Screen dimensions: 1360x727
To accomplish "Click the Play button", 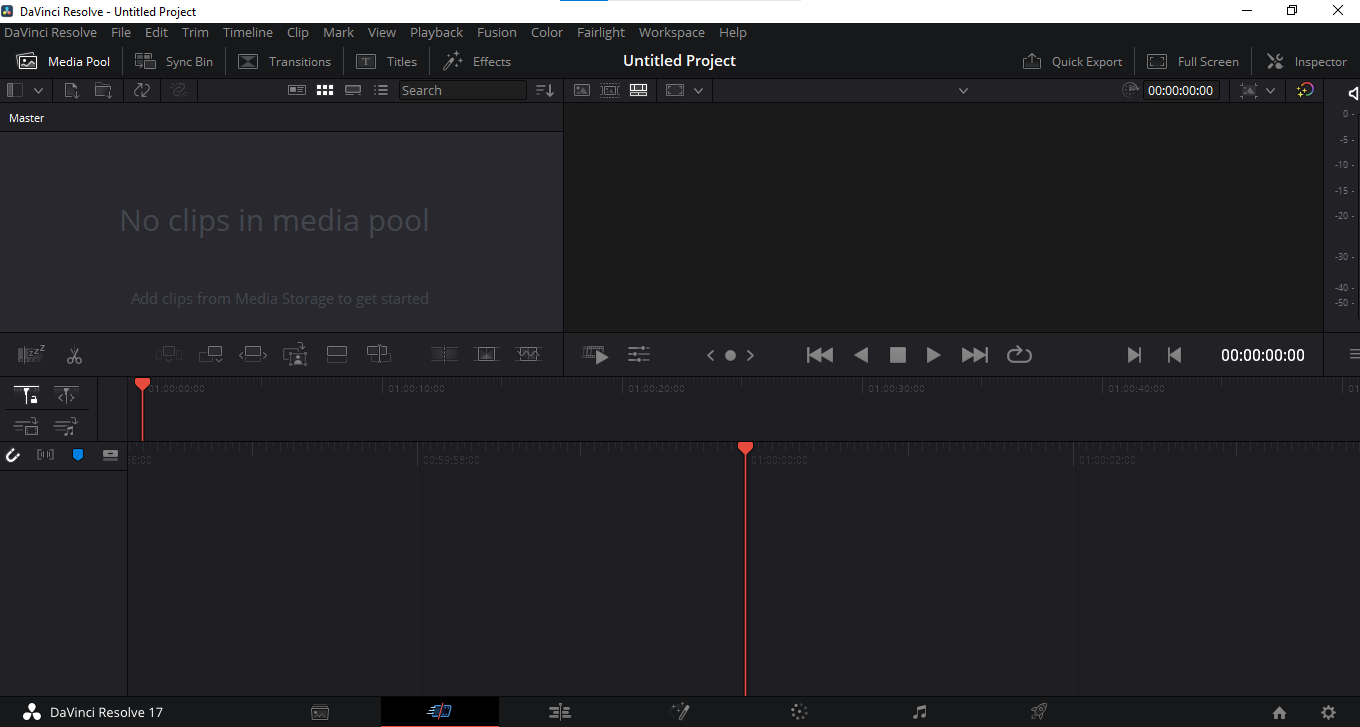I will (x=933, y=354).
